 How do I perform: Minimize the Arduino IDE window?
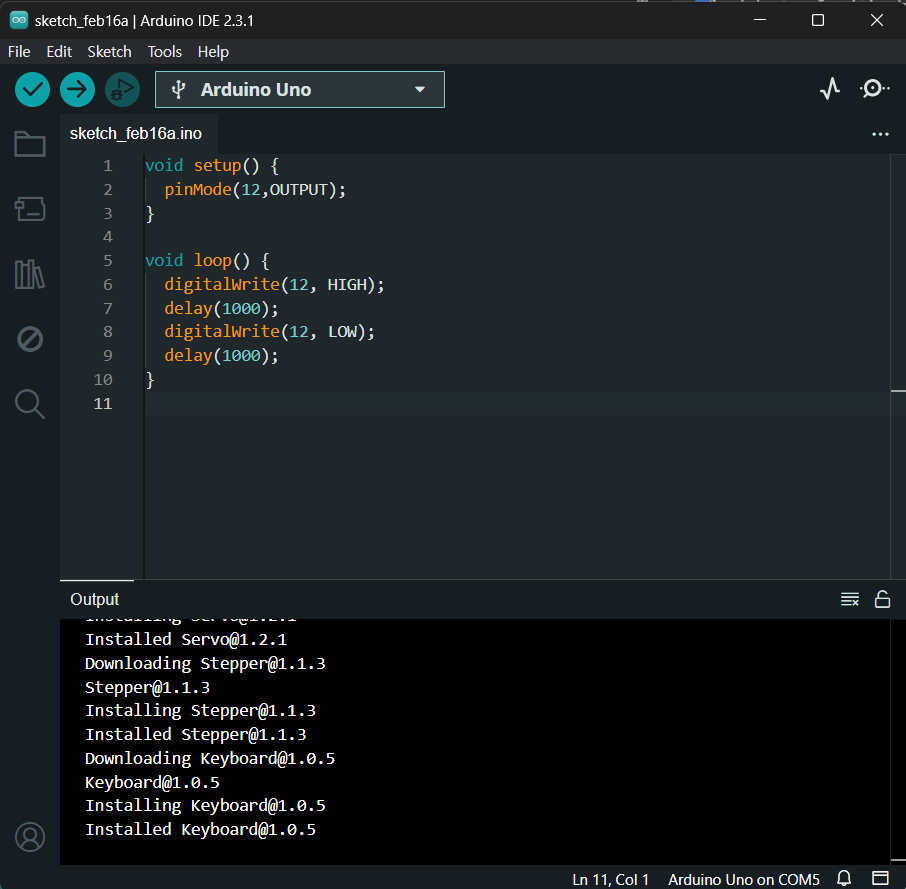[x=760, y=20]
